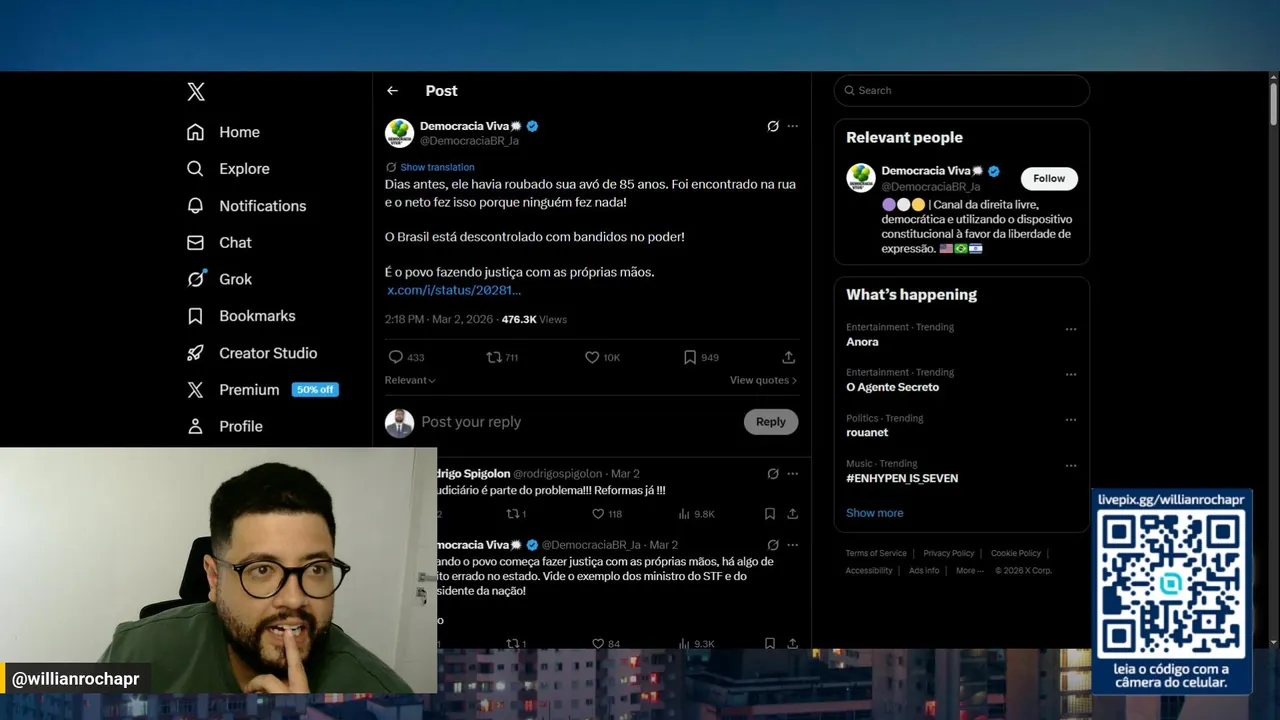Click Grok icon on the main post
The height and width of the screenshot is (720, 1280).
coord(773,126)
